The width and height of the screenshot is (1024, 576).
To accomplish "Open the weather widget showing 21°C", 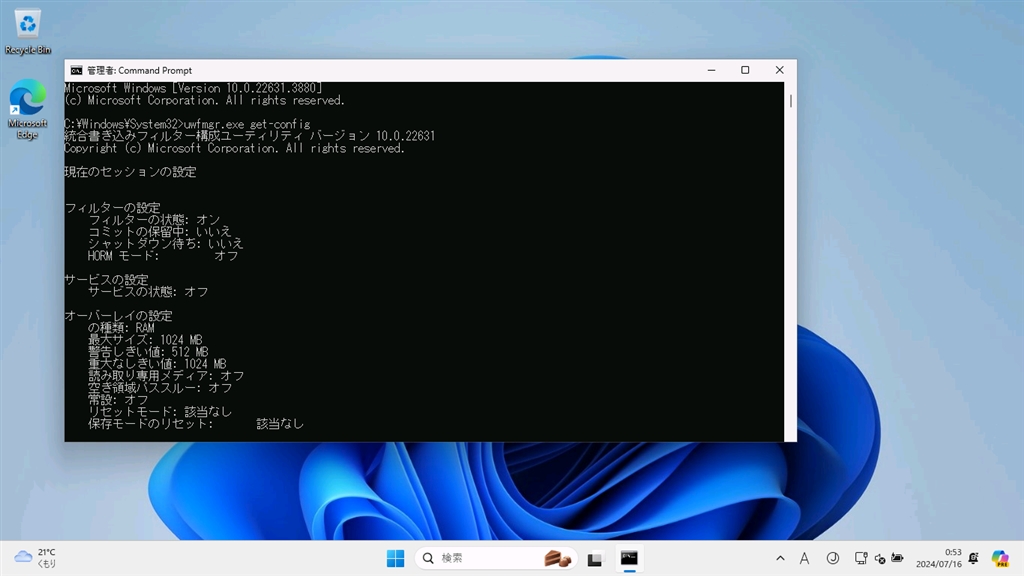I will pos(36,558).
